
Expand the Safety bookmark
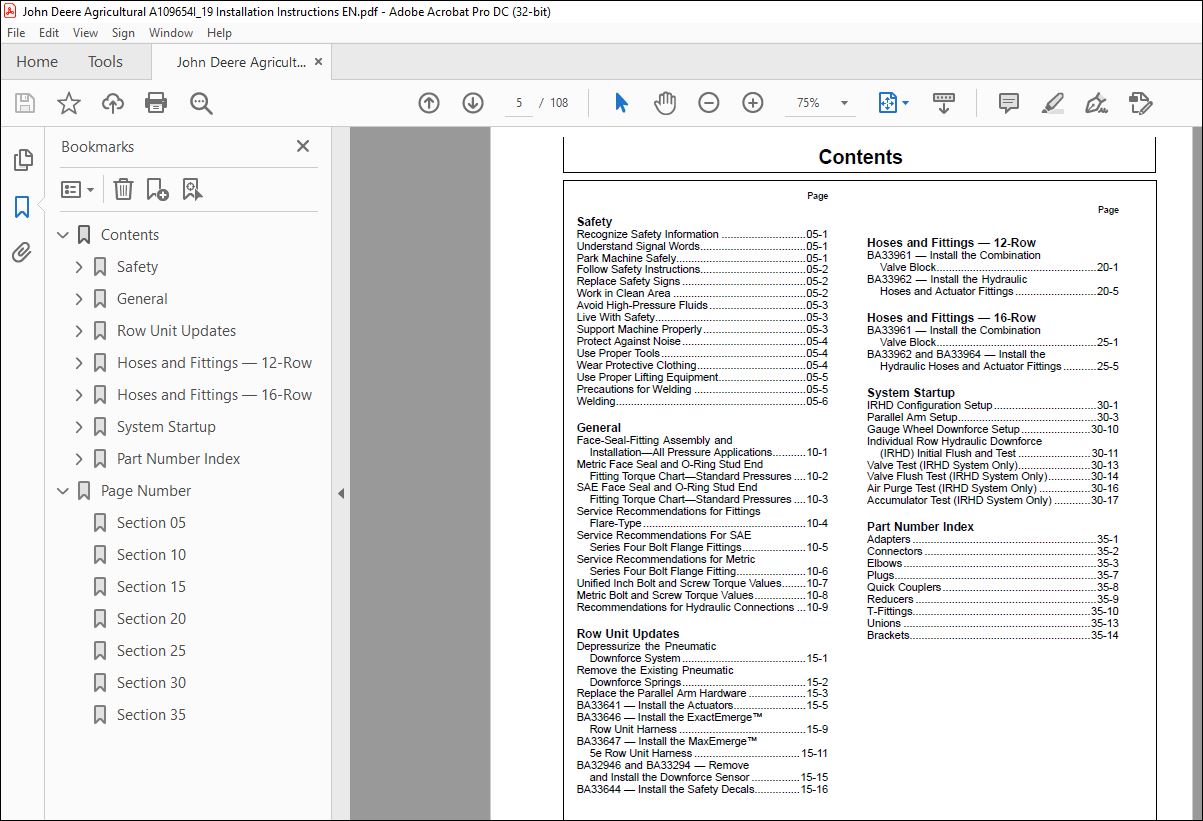tap(79, 267)
